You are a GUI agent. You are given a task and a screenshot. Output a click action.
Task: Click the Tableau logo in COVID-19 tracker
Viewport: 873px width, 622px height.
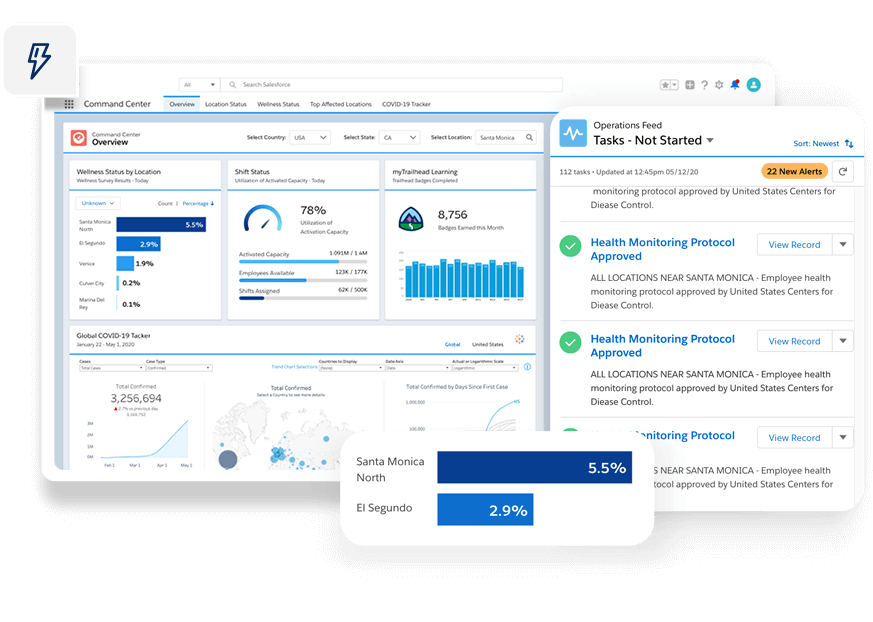coord(519,339)
